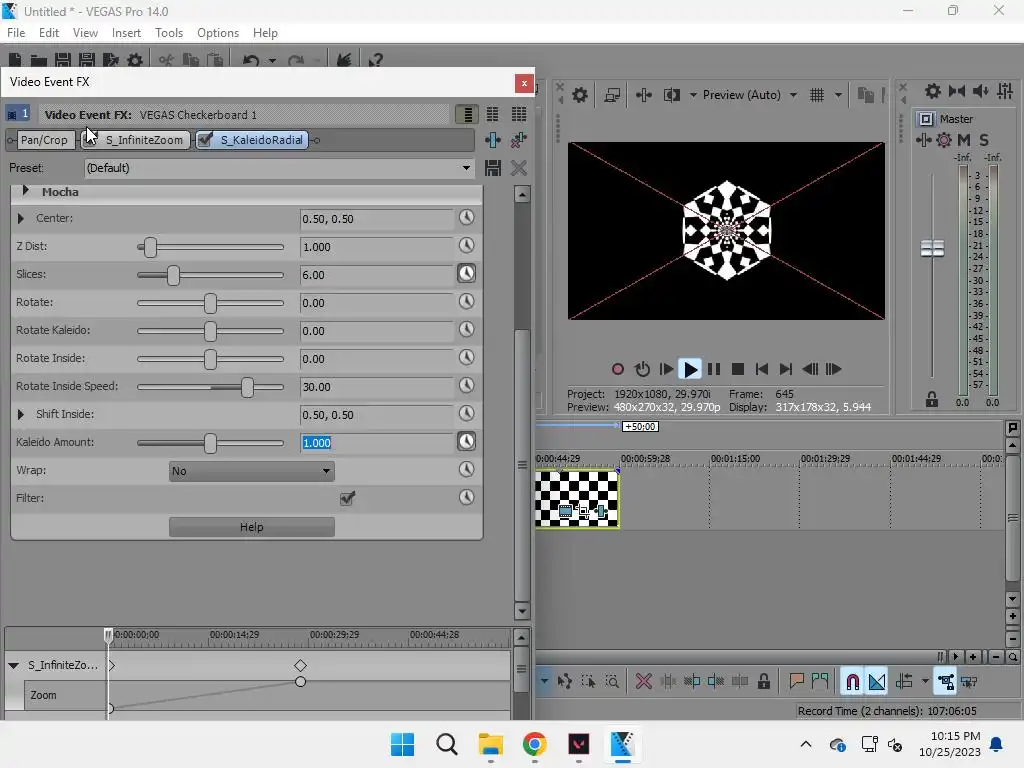1024x768 pixels.
Task: Open the Undo history dropdown arrow
Action: [272, 61]
